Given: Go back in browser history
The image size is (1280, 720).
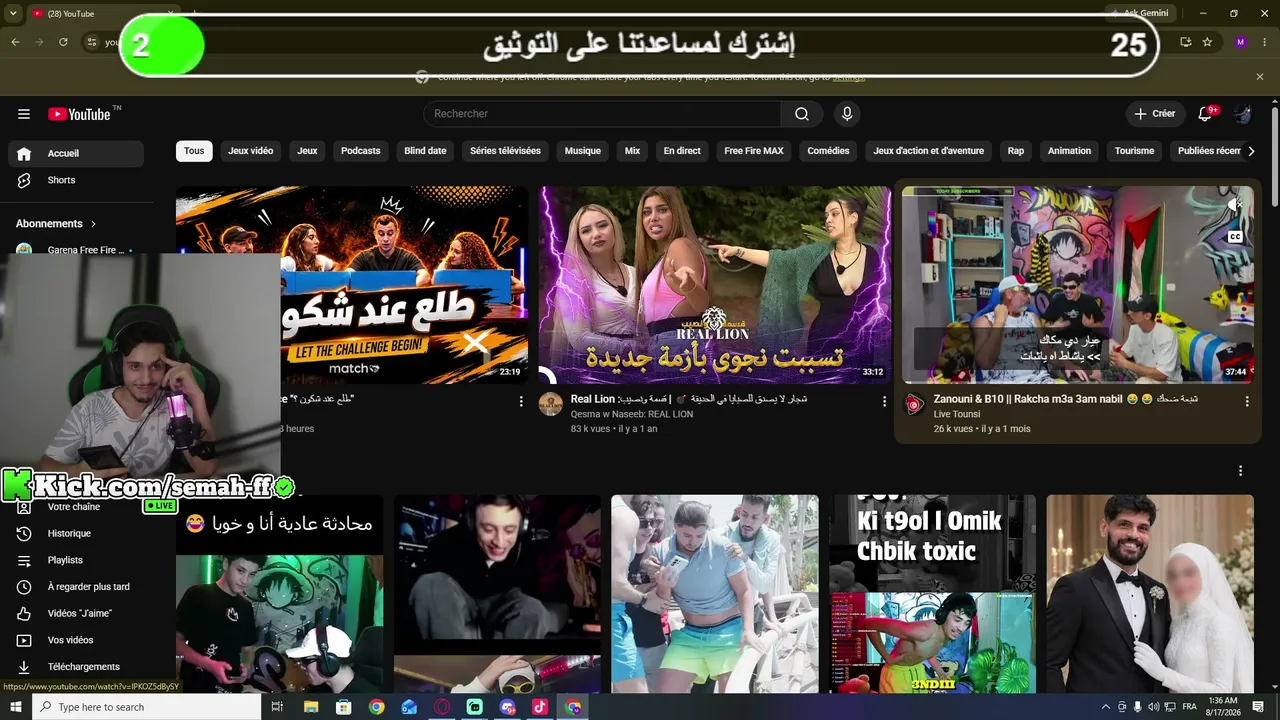Looking at the screenshot, I should [x=15, y=42].
